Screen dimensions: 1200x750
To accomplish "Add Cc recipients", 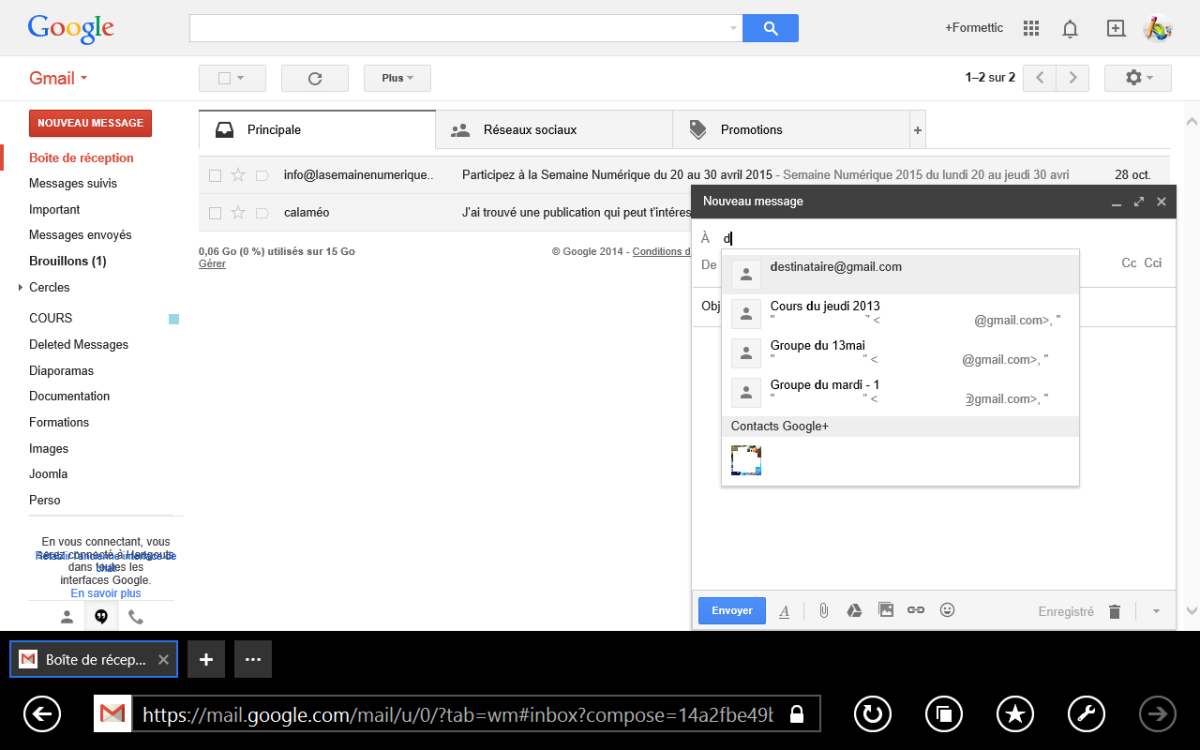I will point(1129,263).
